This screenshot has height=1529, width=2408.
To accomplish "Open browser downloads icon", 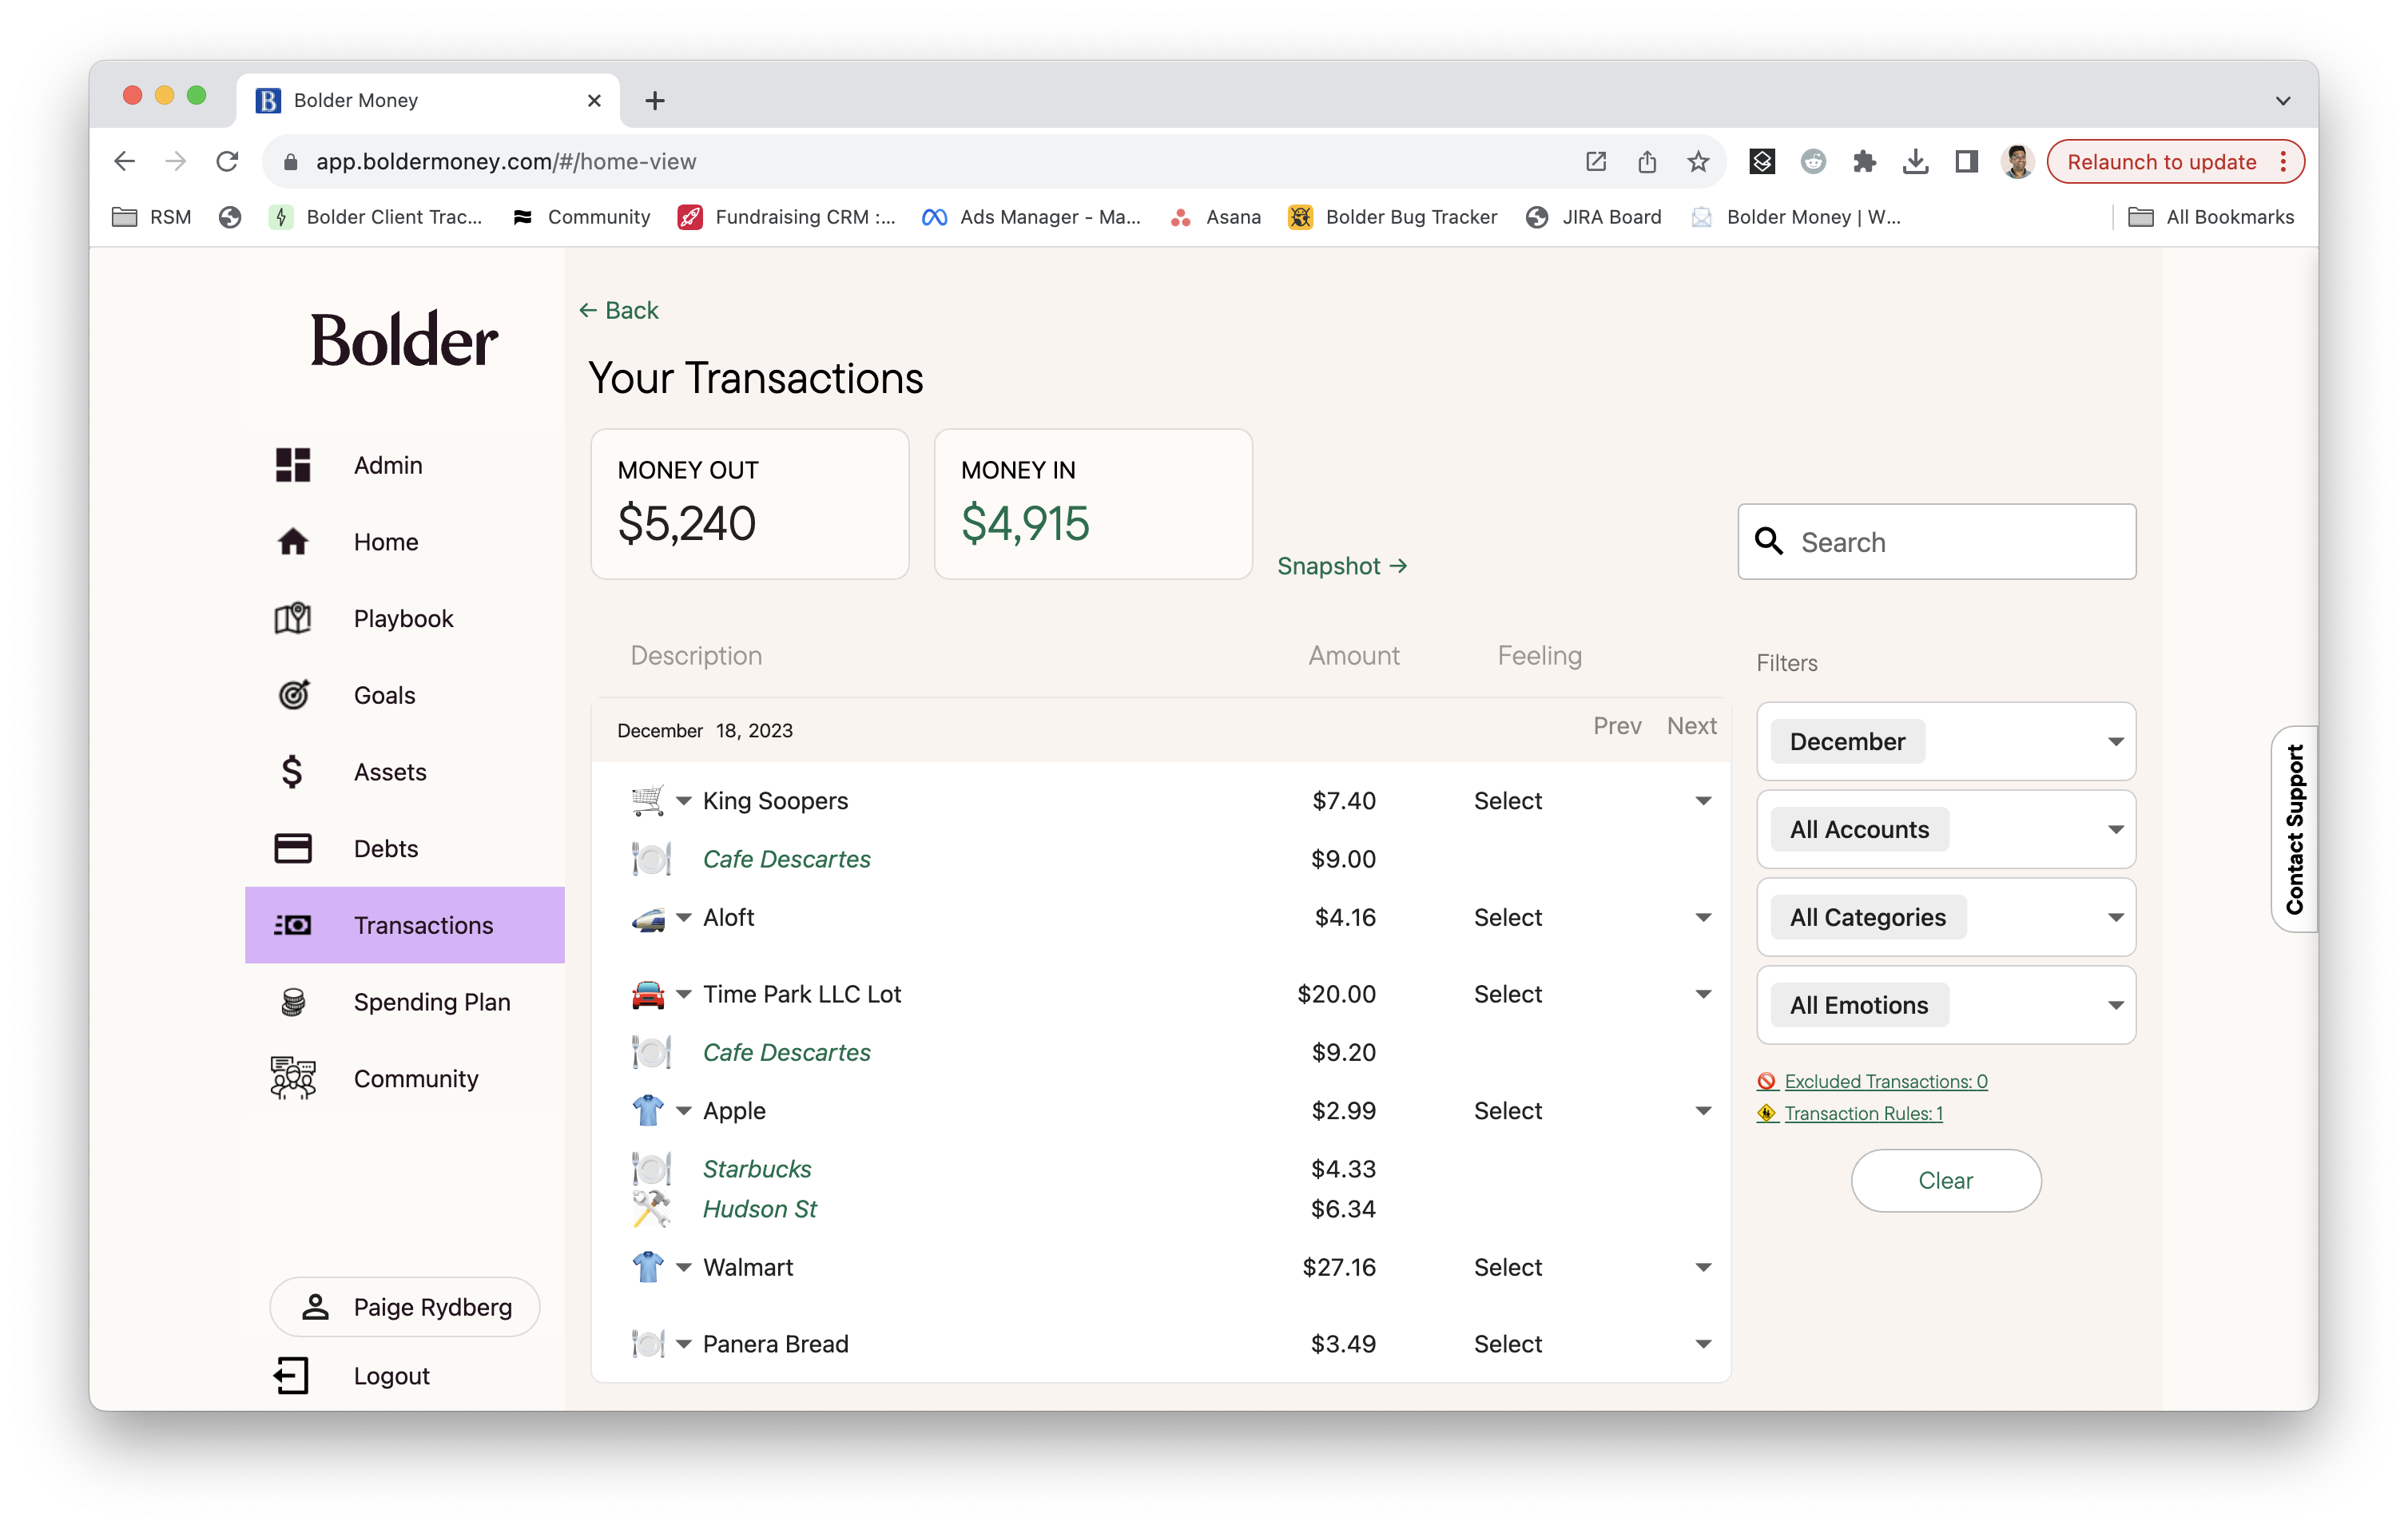I will click(1915, 162).
